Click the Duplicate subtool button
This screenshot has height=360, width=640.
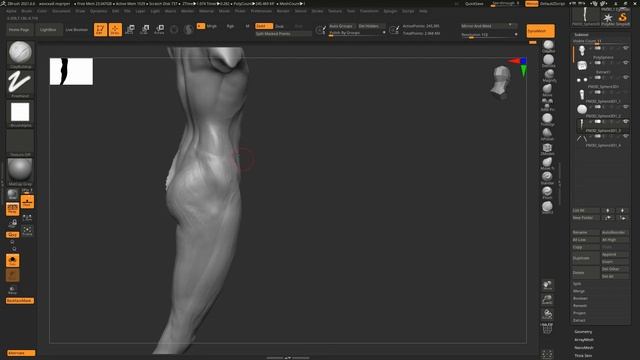point(586,258)
